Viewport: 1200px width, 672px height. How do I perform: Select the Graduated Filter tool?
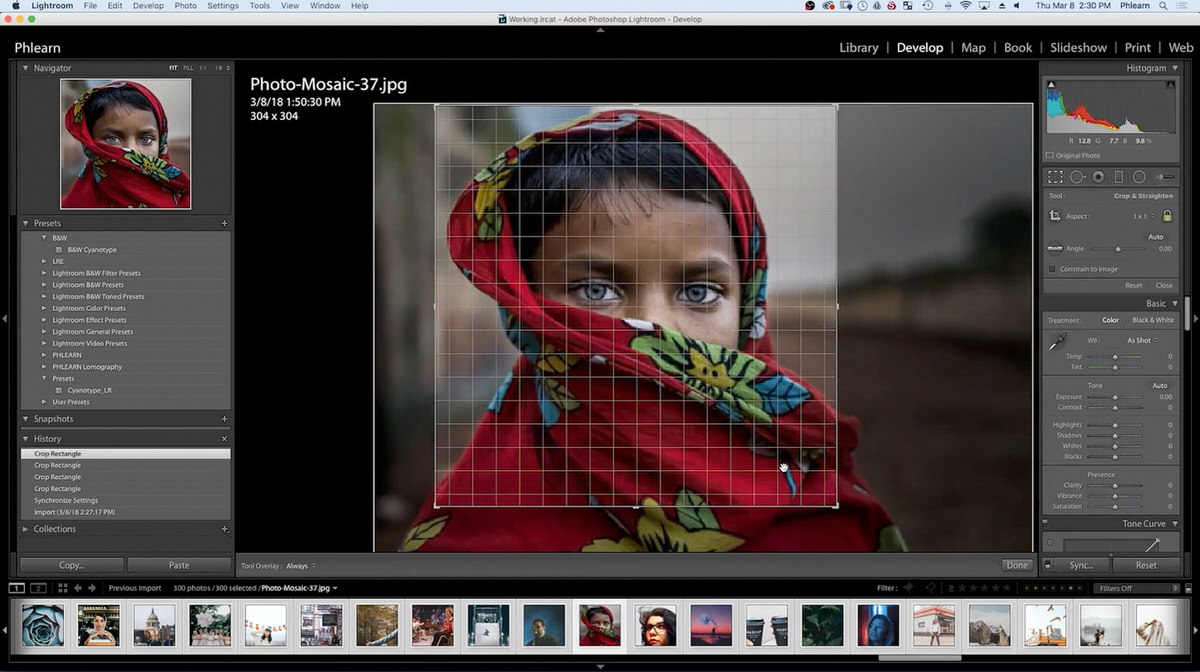(x=1119, y=177)
